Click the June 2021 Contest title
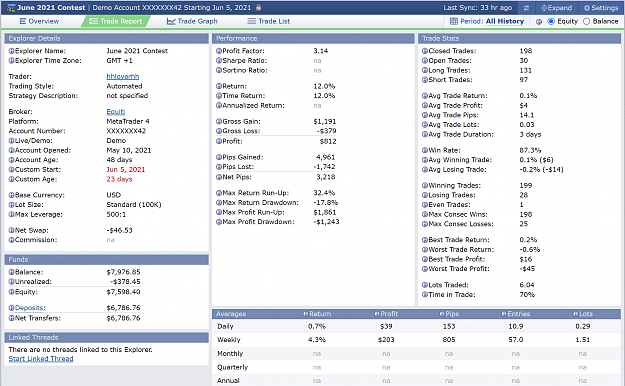This screenshot has height=386, width=625. [51, 8]
